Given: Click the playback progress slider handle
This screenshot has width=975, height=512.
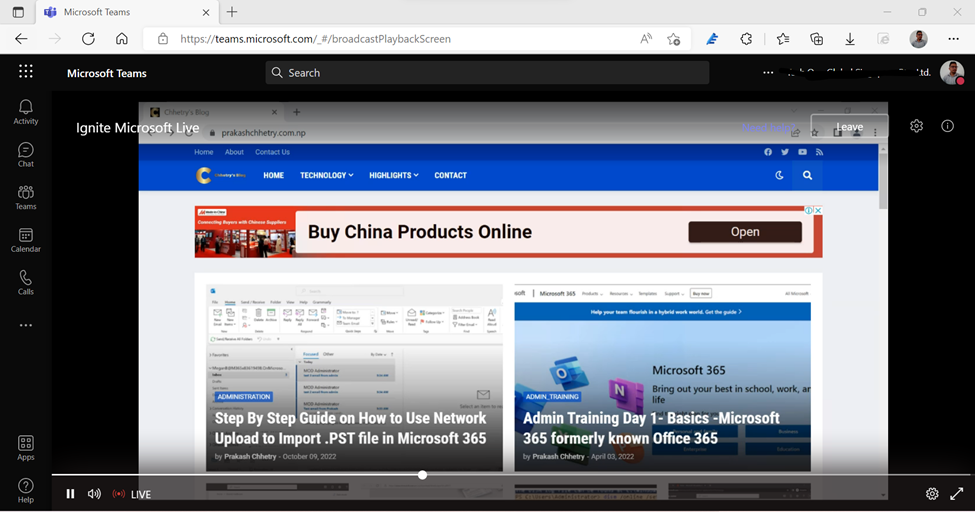Looking at the screenshot, I should click(422, 475).
